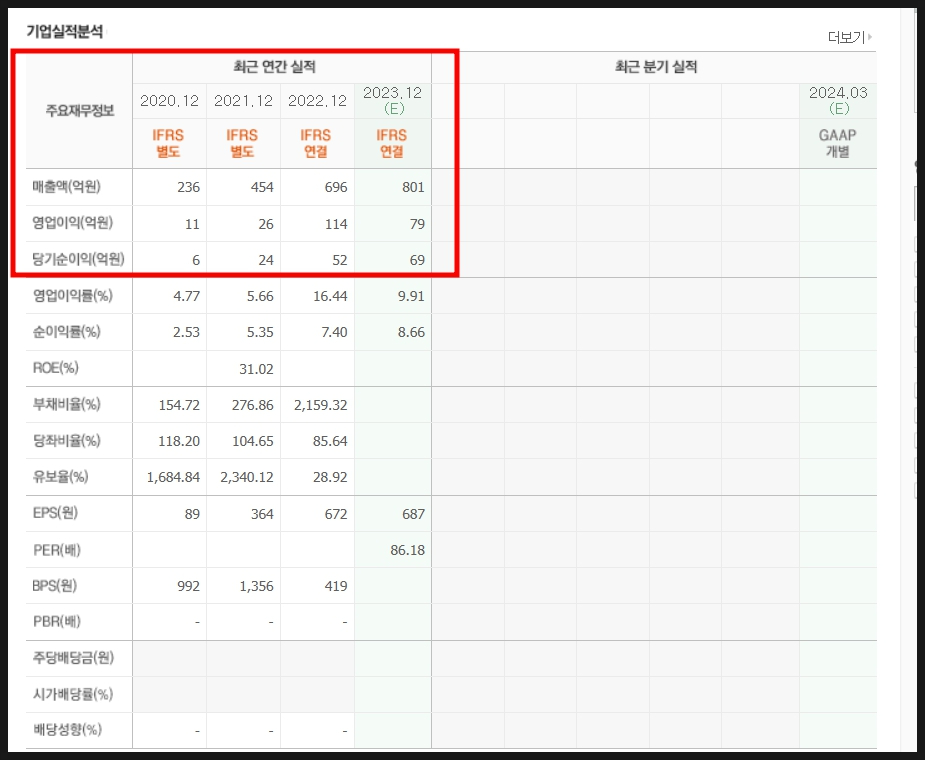Click the 2021.12 column header
This screenshot has width=925, height=760.
[243, 101]
